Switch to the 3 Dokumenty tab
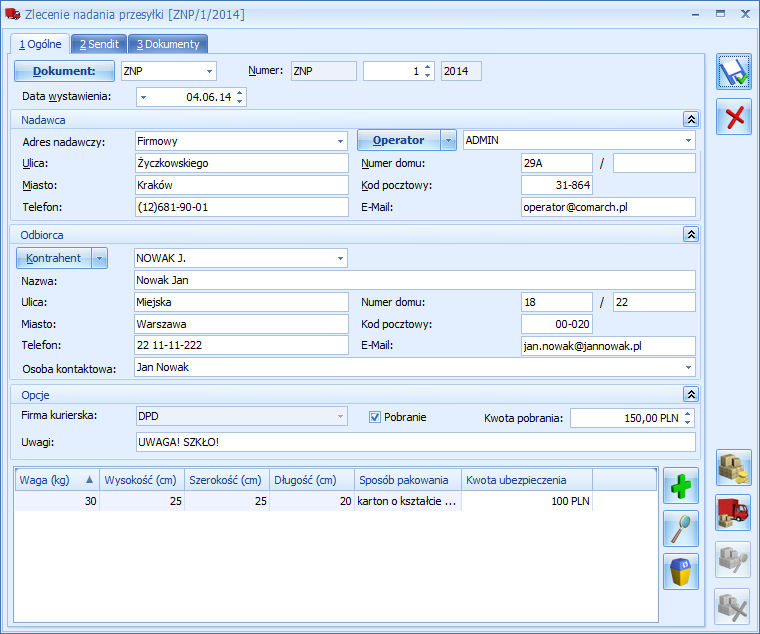The width and height of the screenshot is (760, 634). [x=168, y=44]
